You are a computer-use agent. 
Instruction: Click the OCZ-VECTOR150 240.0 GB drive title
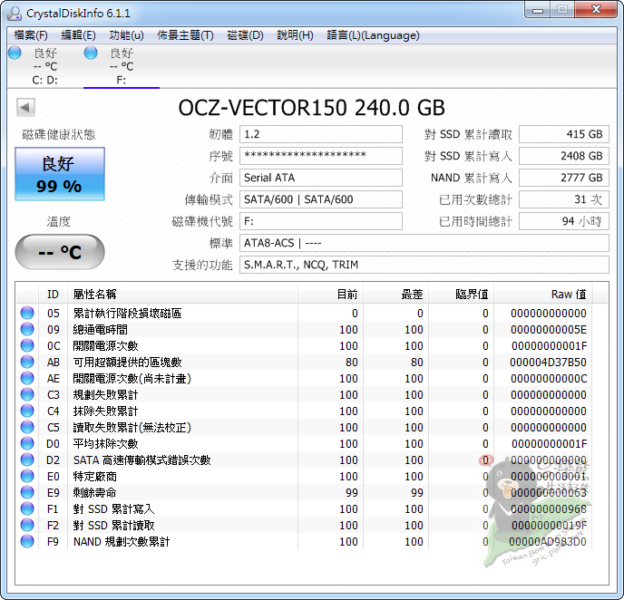tap(312, 107)
